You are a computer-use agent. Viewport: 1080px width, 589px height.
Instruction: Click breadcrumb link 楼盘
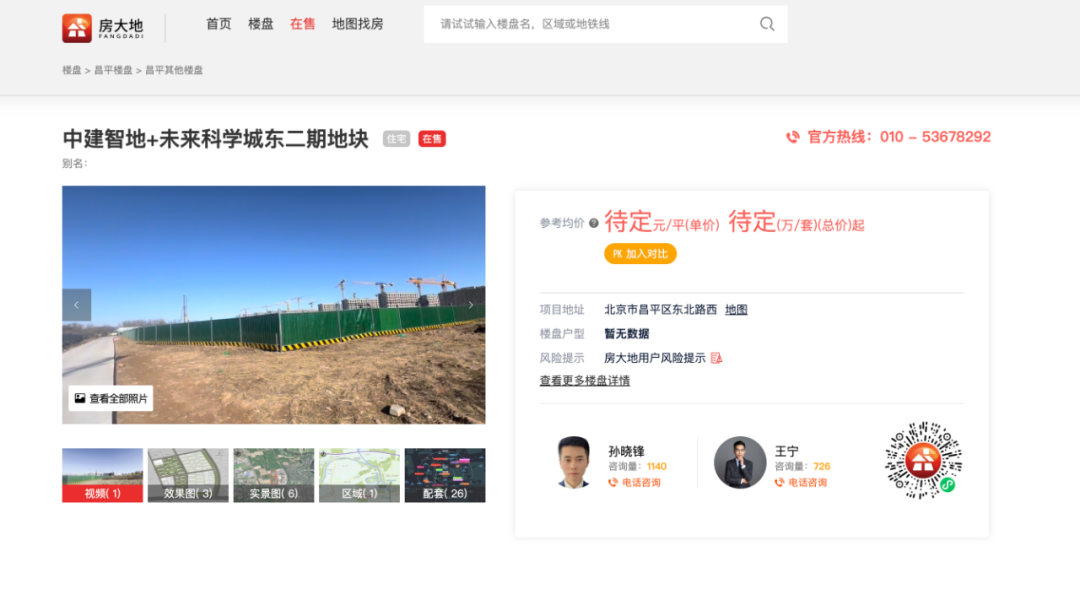72,70
